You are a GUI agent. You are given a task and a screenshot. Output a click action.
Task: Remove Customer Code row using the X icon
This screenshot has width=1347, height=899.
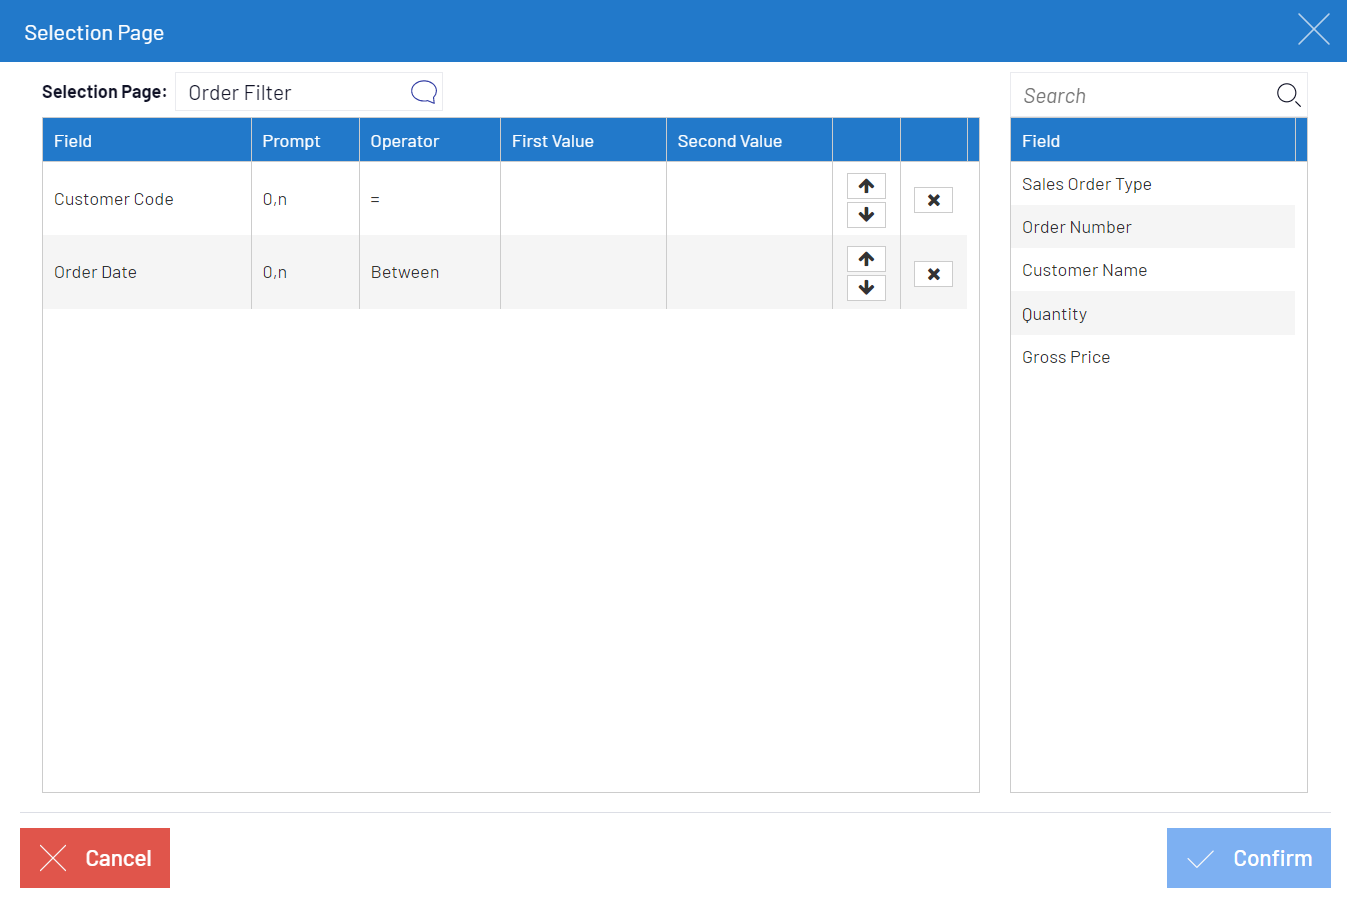(933, 199)
